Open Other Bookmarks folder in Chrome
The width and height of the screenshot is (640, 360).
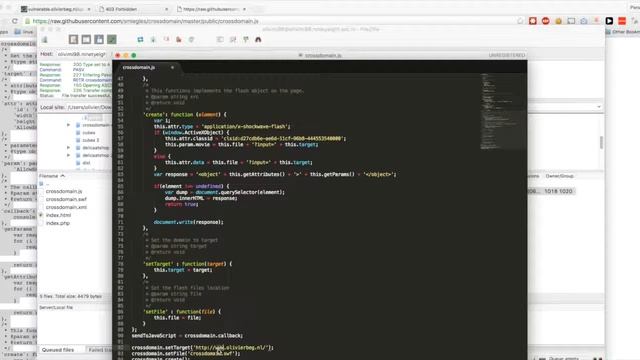pos(623,32)
